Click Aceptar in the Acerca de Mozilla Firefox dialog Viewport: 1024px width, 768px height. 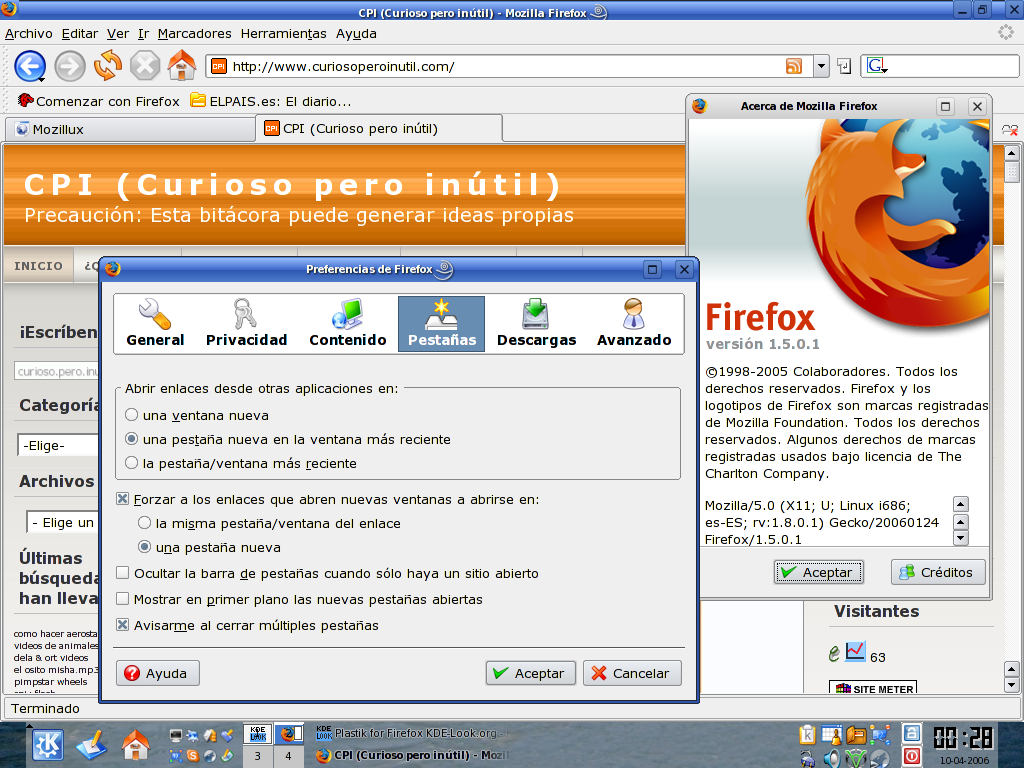click(x=818, y=572)
